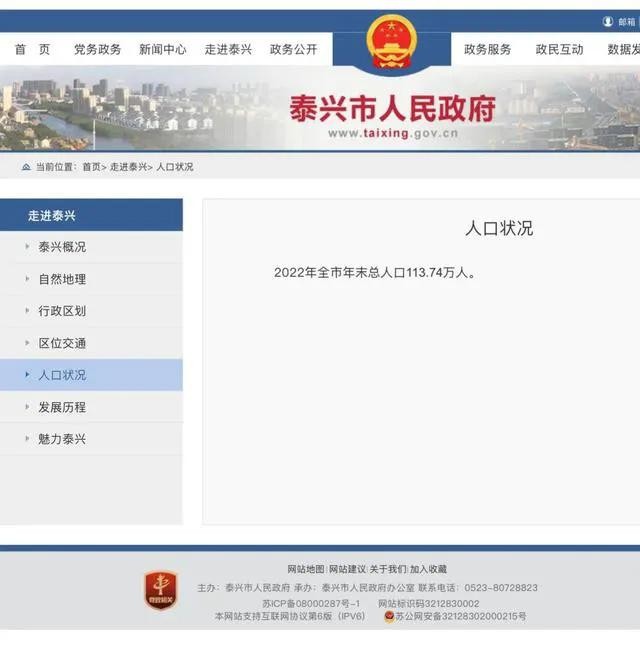Click the 邮箱 user icon at top right
The image size is (640, 648).
(607, 21)
